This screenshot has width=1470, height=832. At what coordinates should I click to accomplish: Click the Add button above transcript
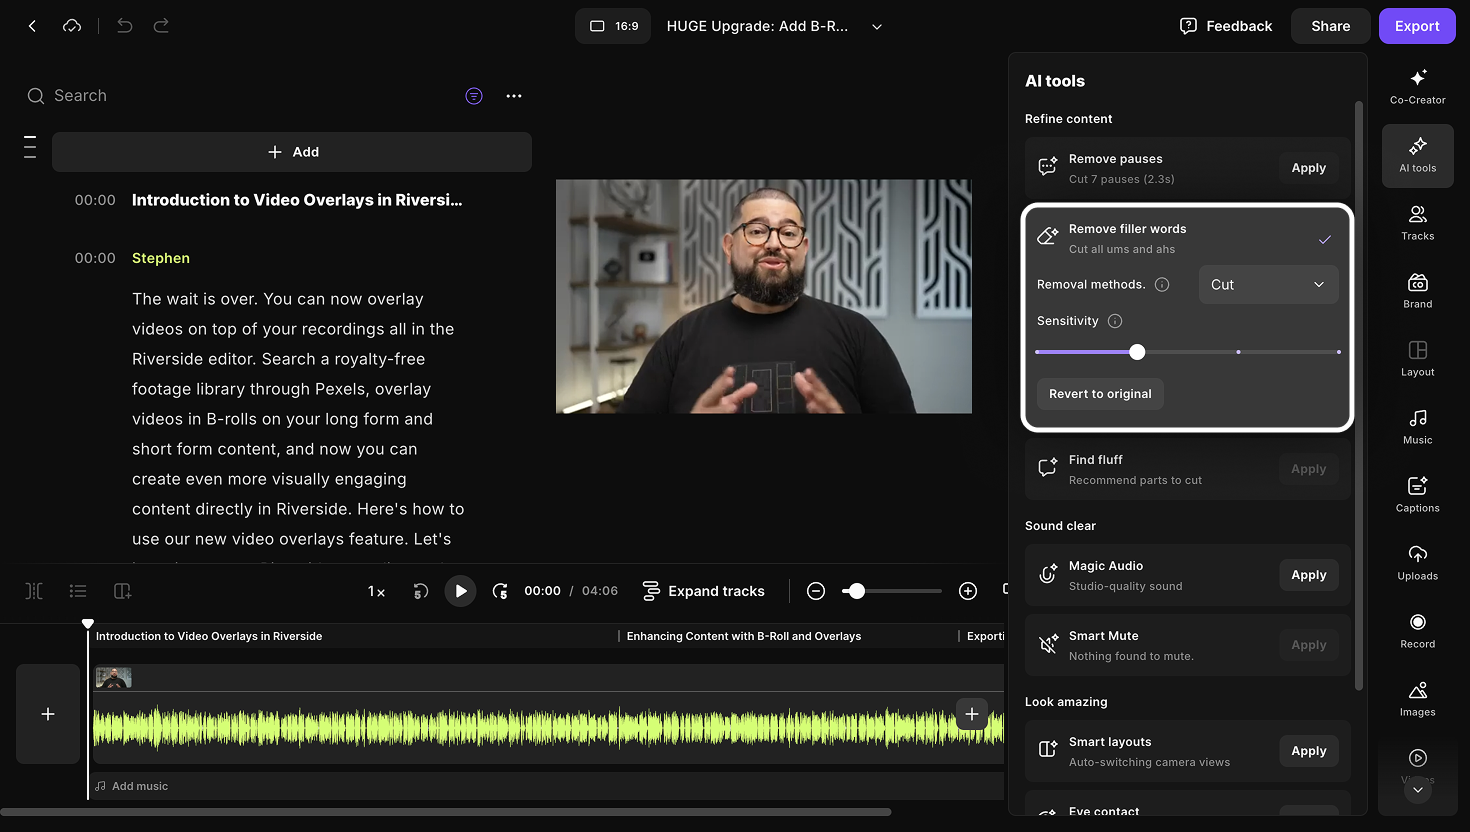click(292, 152)
